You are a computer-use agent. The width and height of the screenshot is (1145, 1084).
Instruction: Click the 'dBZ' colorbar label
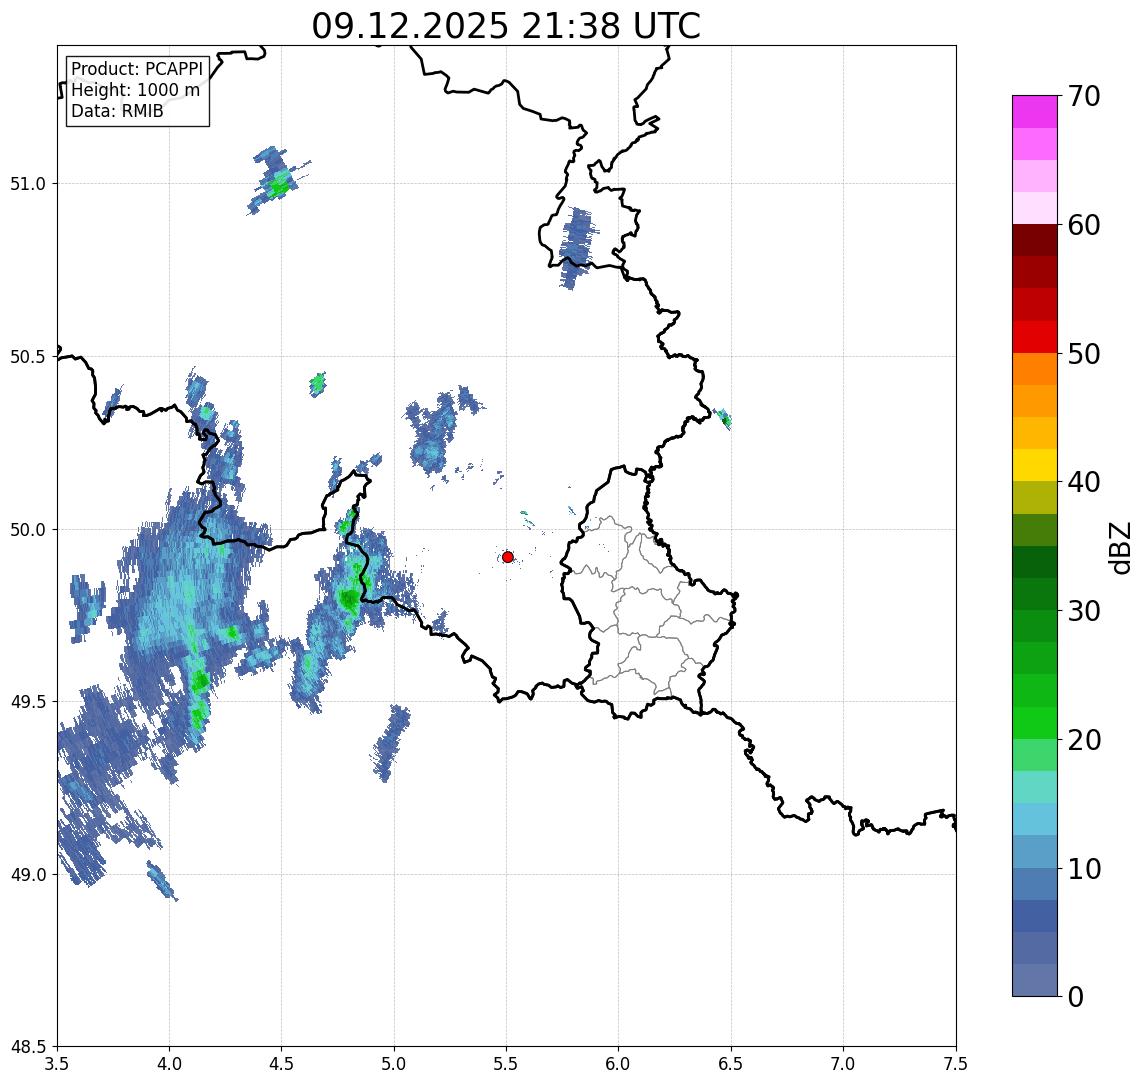point(1119,548)
